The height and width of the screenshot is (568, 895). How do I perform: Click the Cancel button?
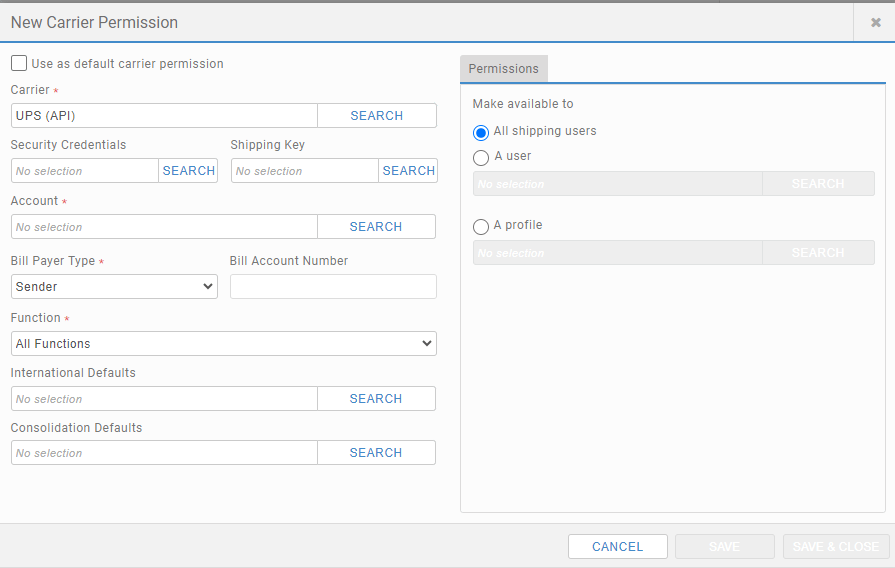tap(617, 547)
